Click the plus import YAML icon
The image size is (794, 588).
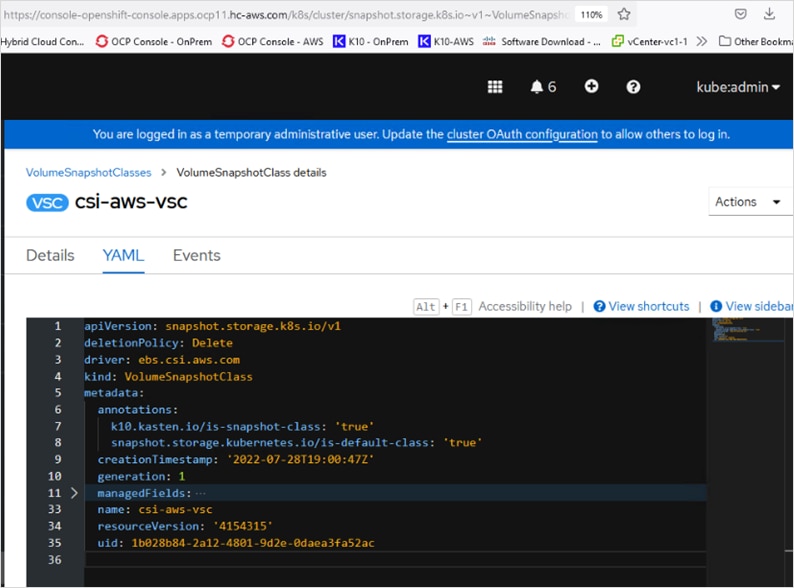591,87
